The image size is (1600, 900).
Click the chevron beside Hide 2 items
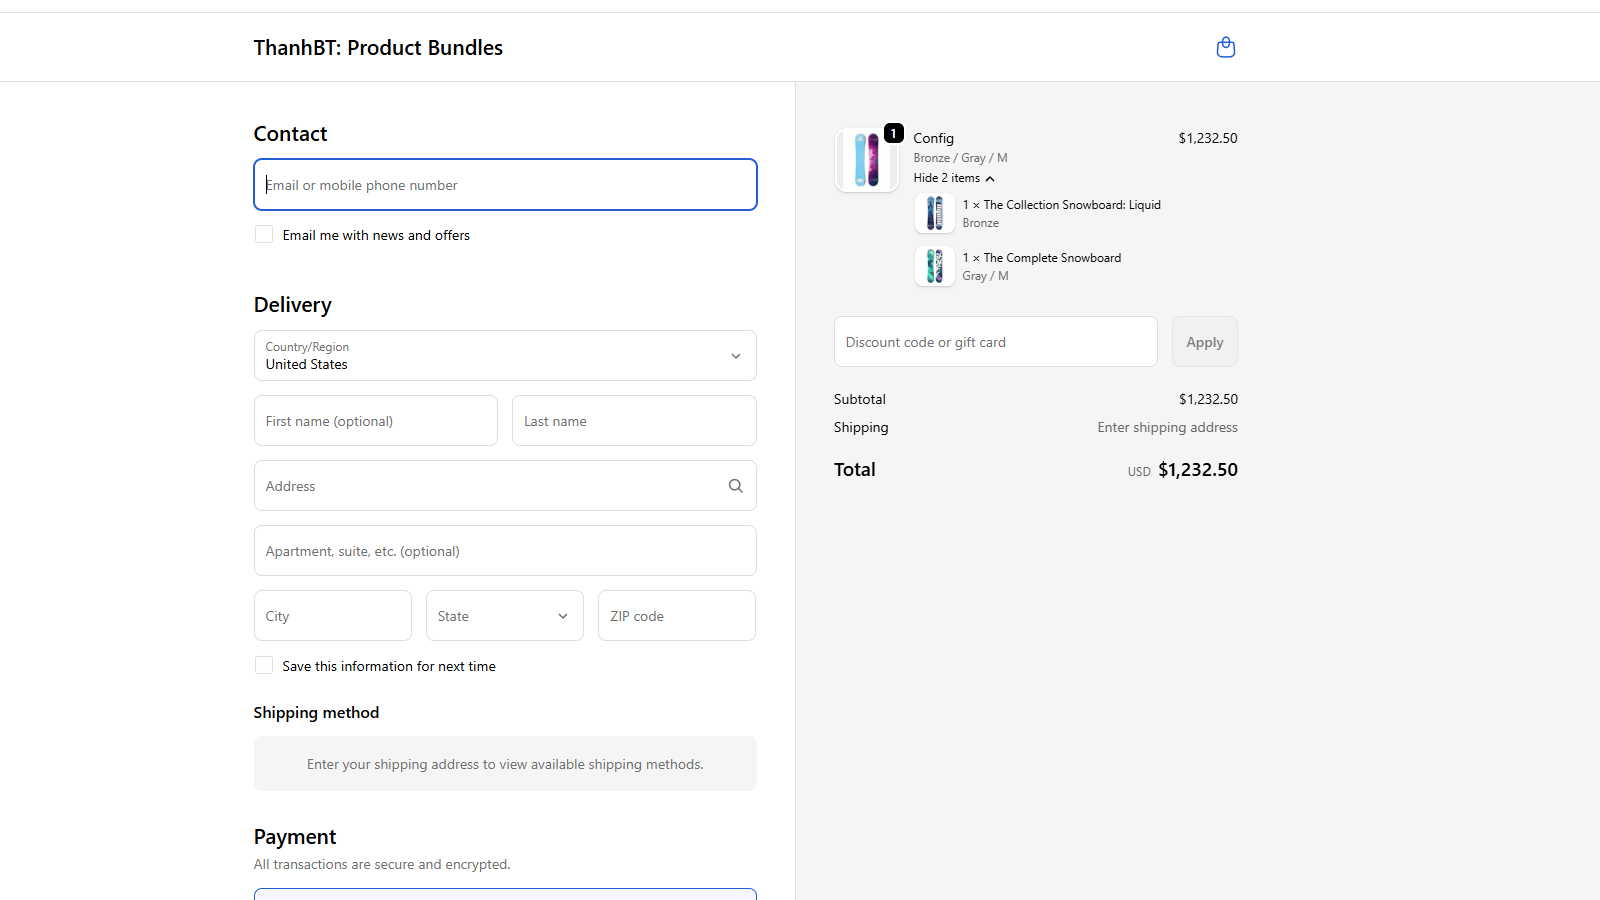click(x=990, y=179)
